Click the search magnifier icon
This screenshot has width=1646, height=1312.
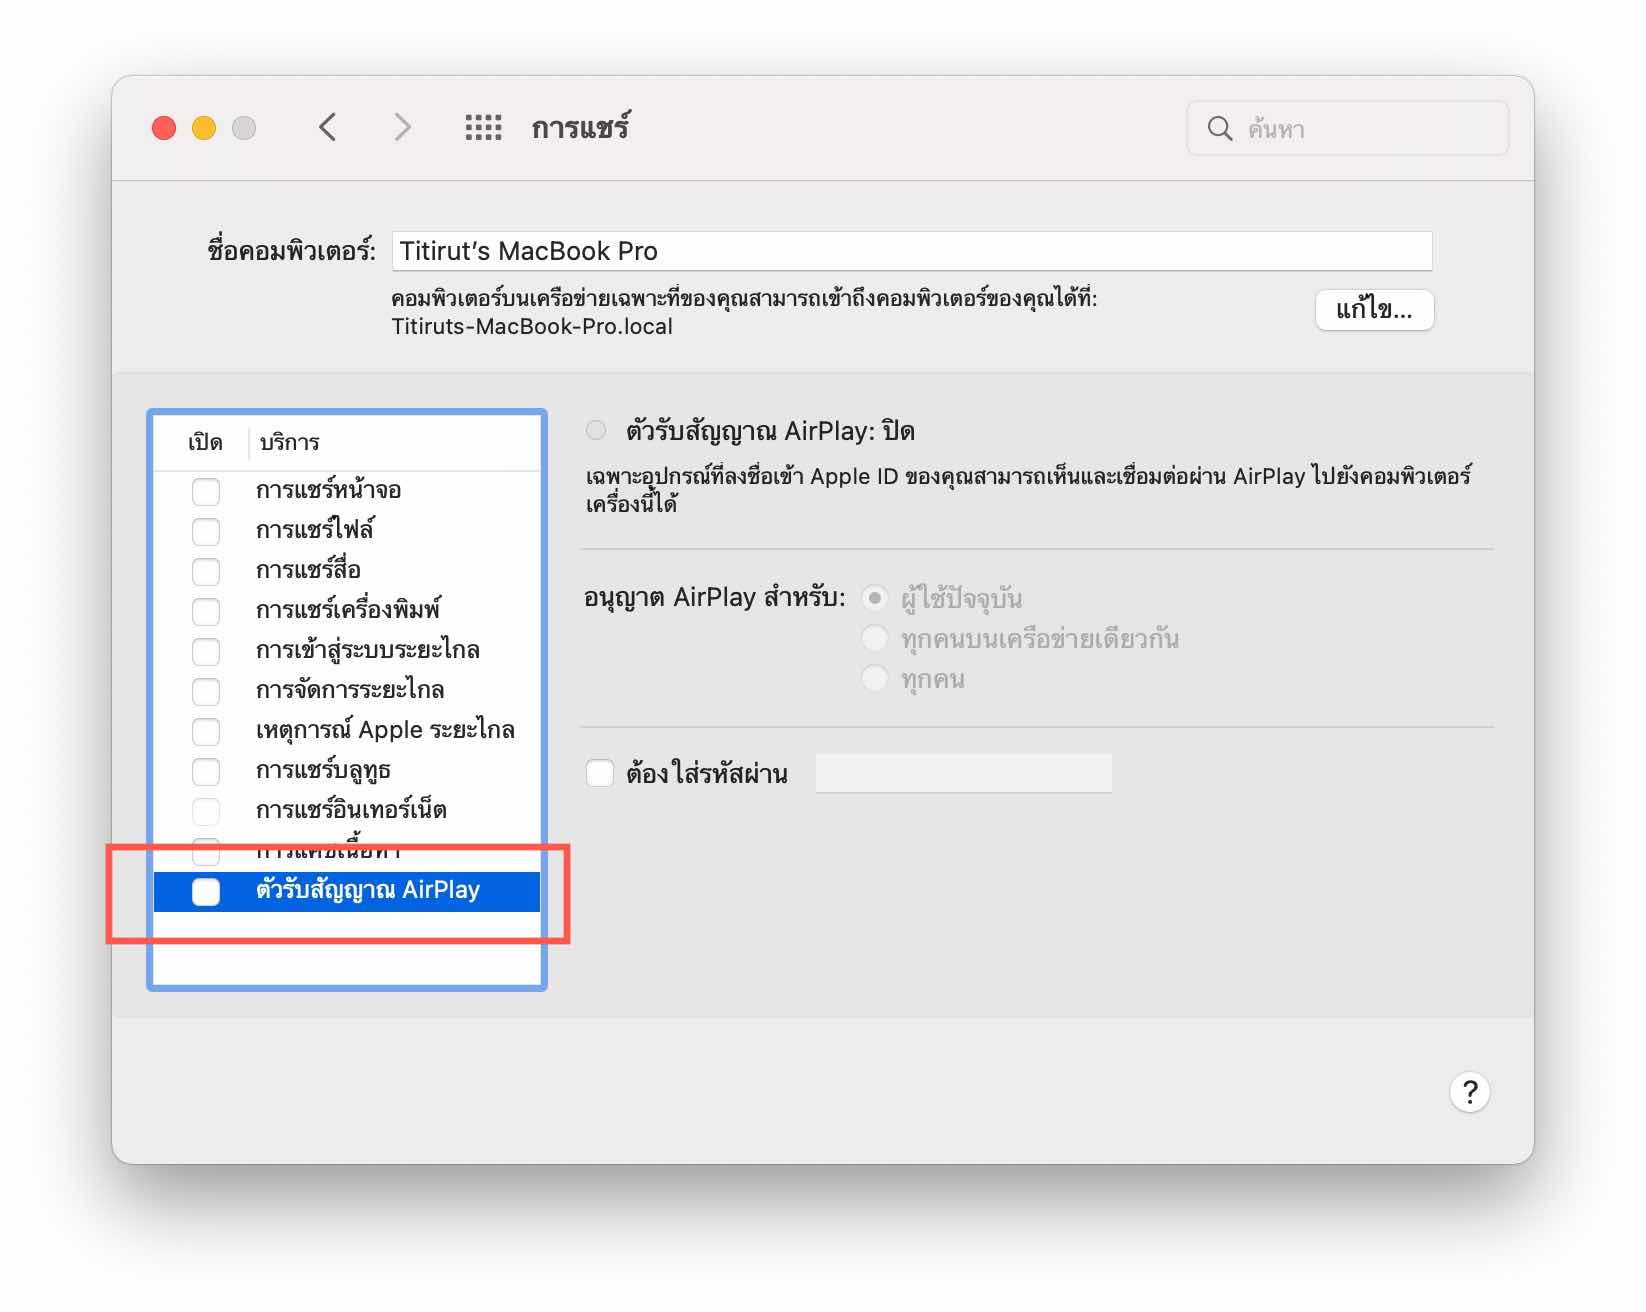(1219, 129)
